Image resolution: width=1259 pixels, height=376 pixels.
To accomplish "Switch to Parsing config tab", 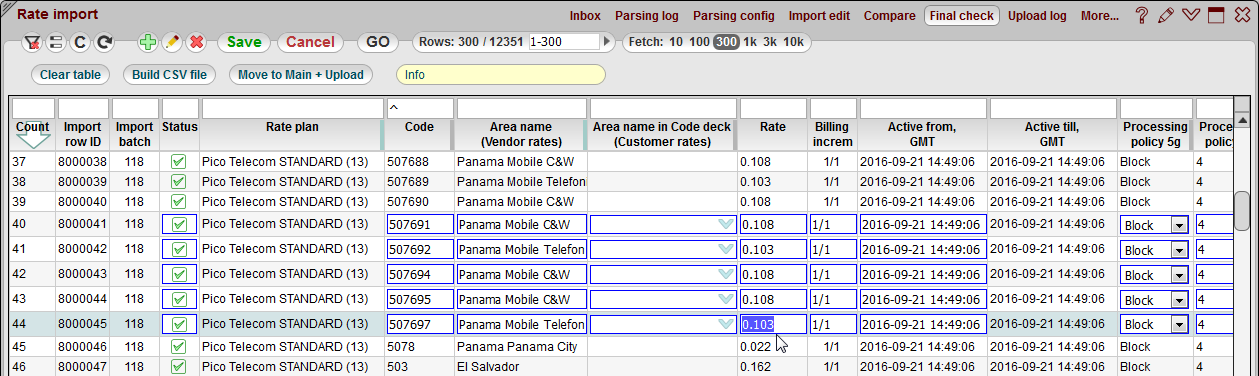I will (x=734, y=16).
